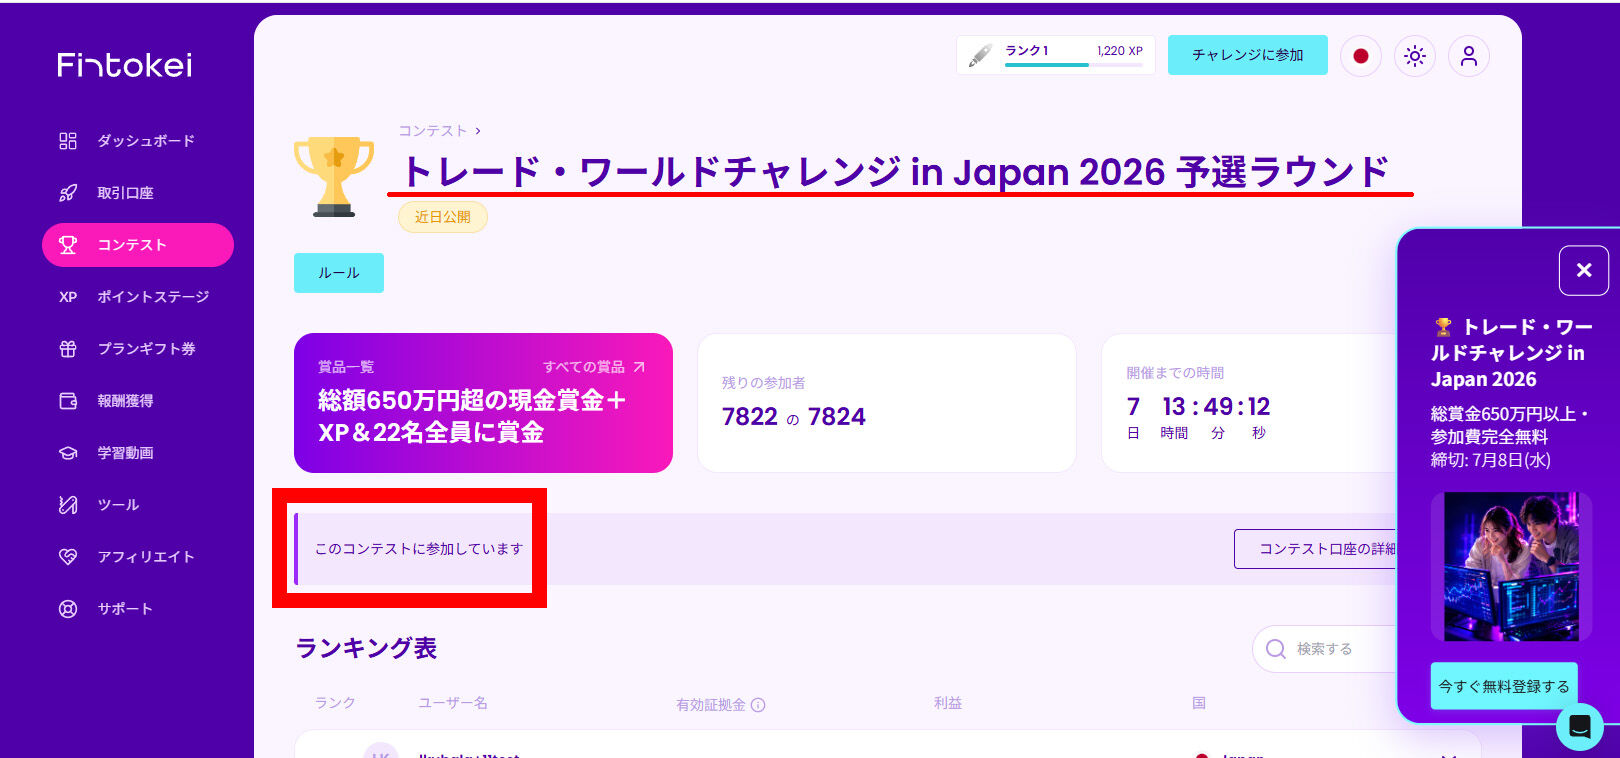Click the 学習動画 graduation cap icon
Viewport: 1620px width, 758px height.
[68, 453]
